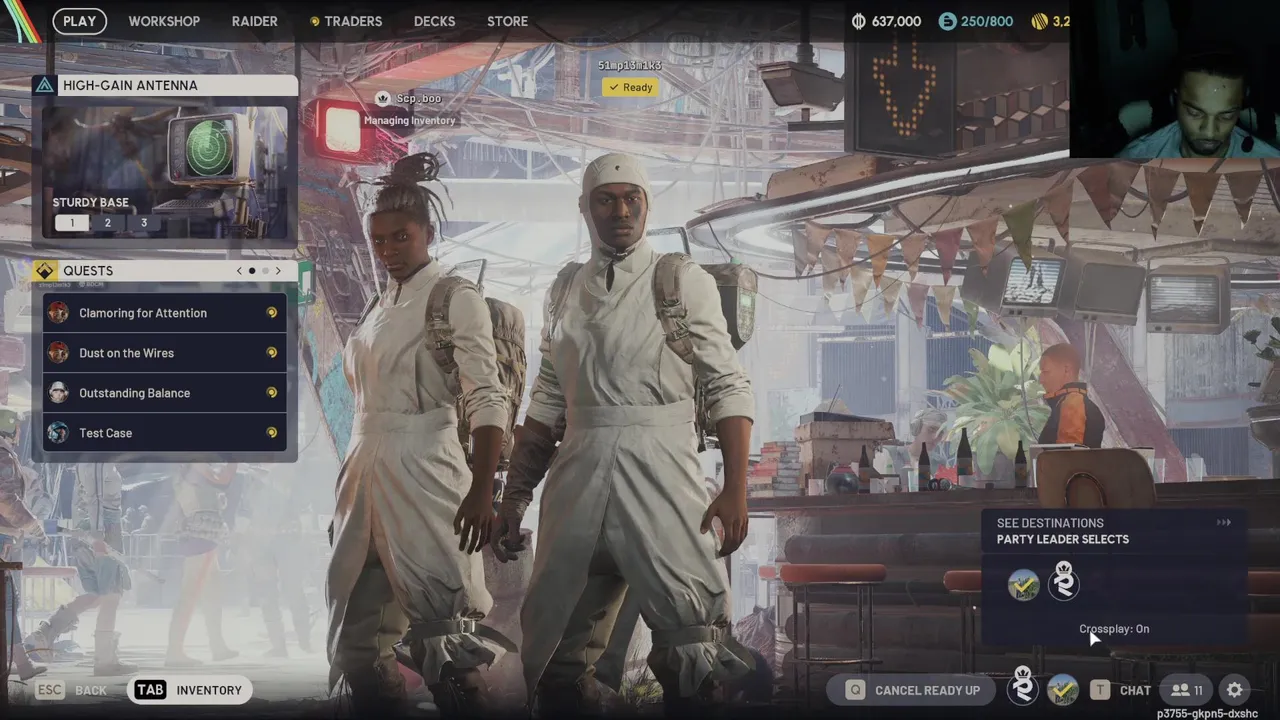Screen dimensions: 1280x720
Task: Switch to the WORKSHOP tab
Action: coord(164,21)
